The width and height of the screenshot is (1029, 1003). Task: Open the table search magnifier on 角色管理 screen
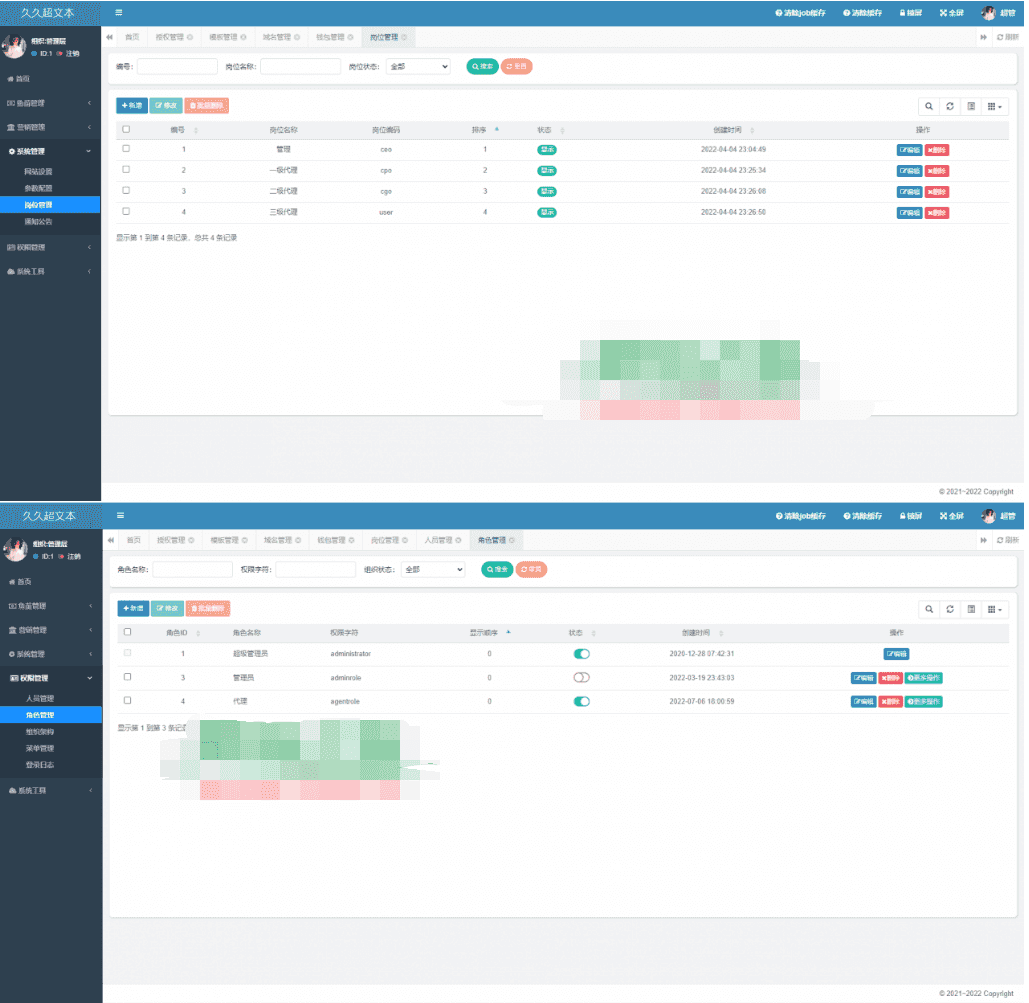pos(929,609)
